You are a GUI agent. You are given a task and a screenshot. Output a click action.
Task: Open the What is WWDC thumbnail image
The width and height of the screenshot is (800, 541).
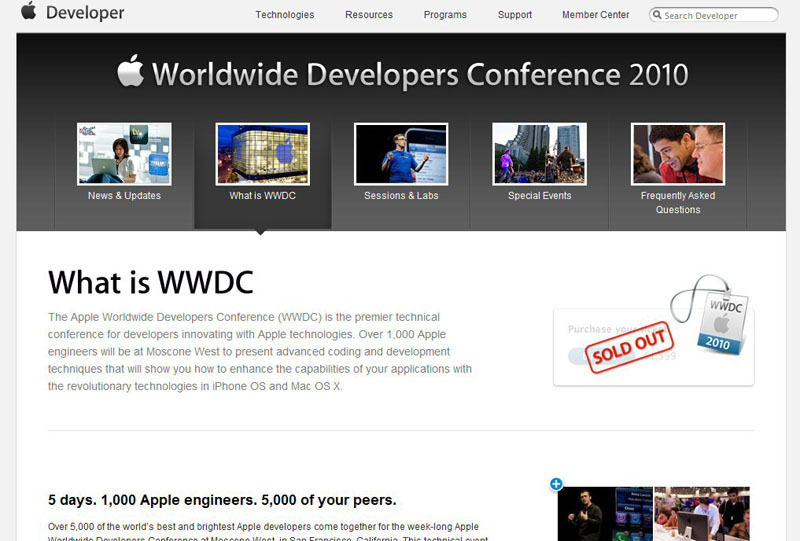point(262,154)
